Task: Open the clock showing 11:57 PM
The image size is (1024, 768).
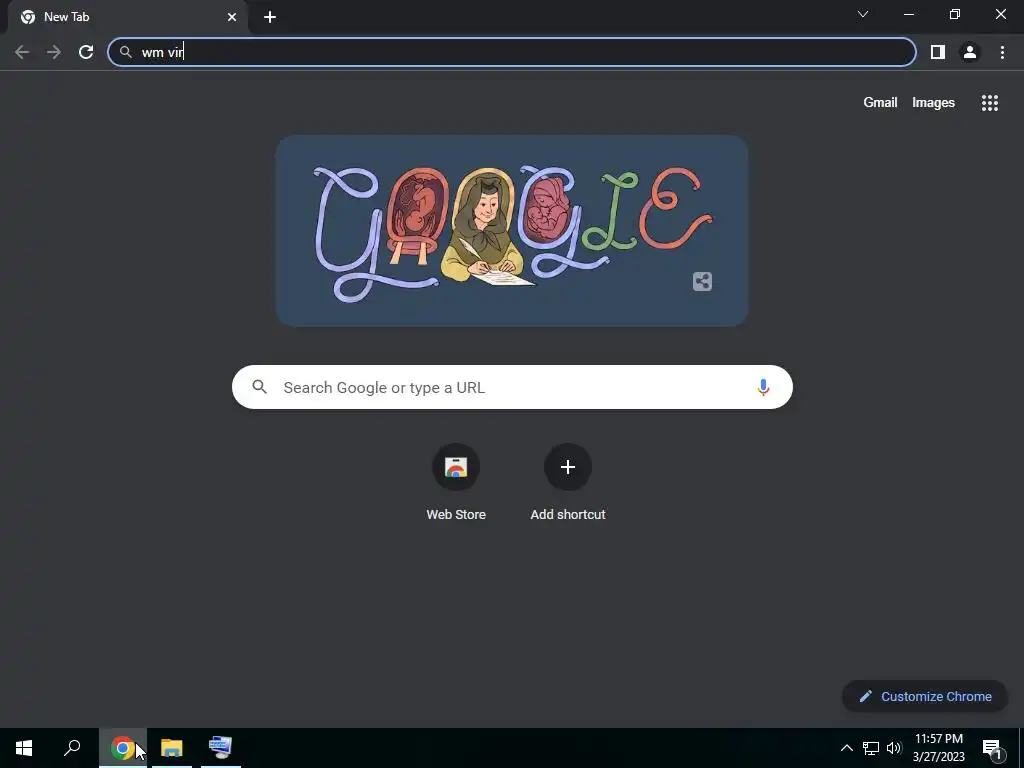Action: point(938,748)
